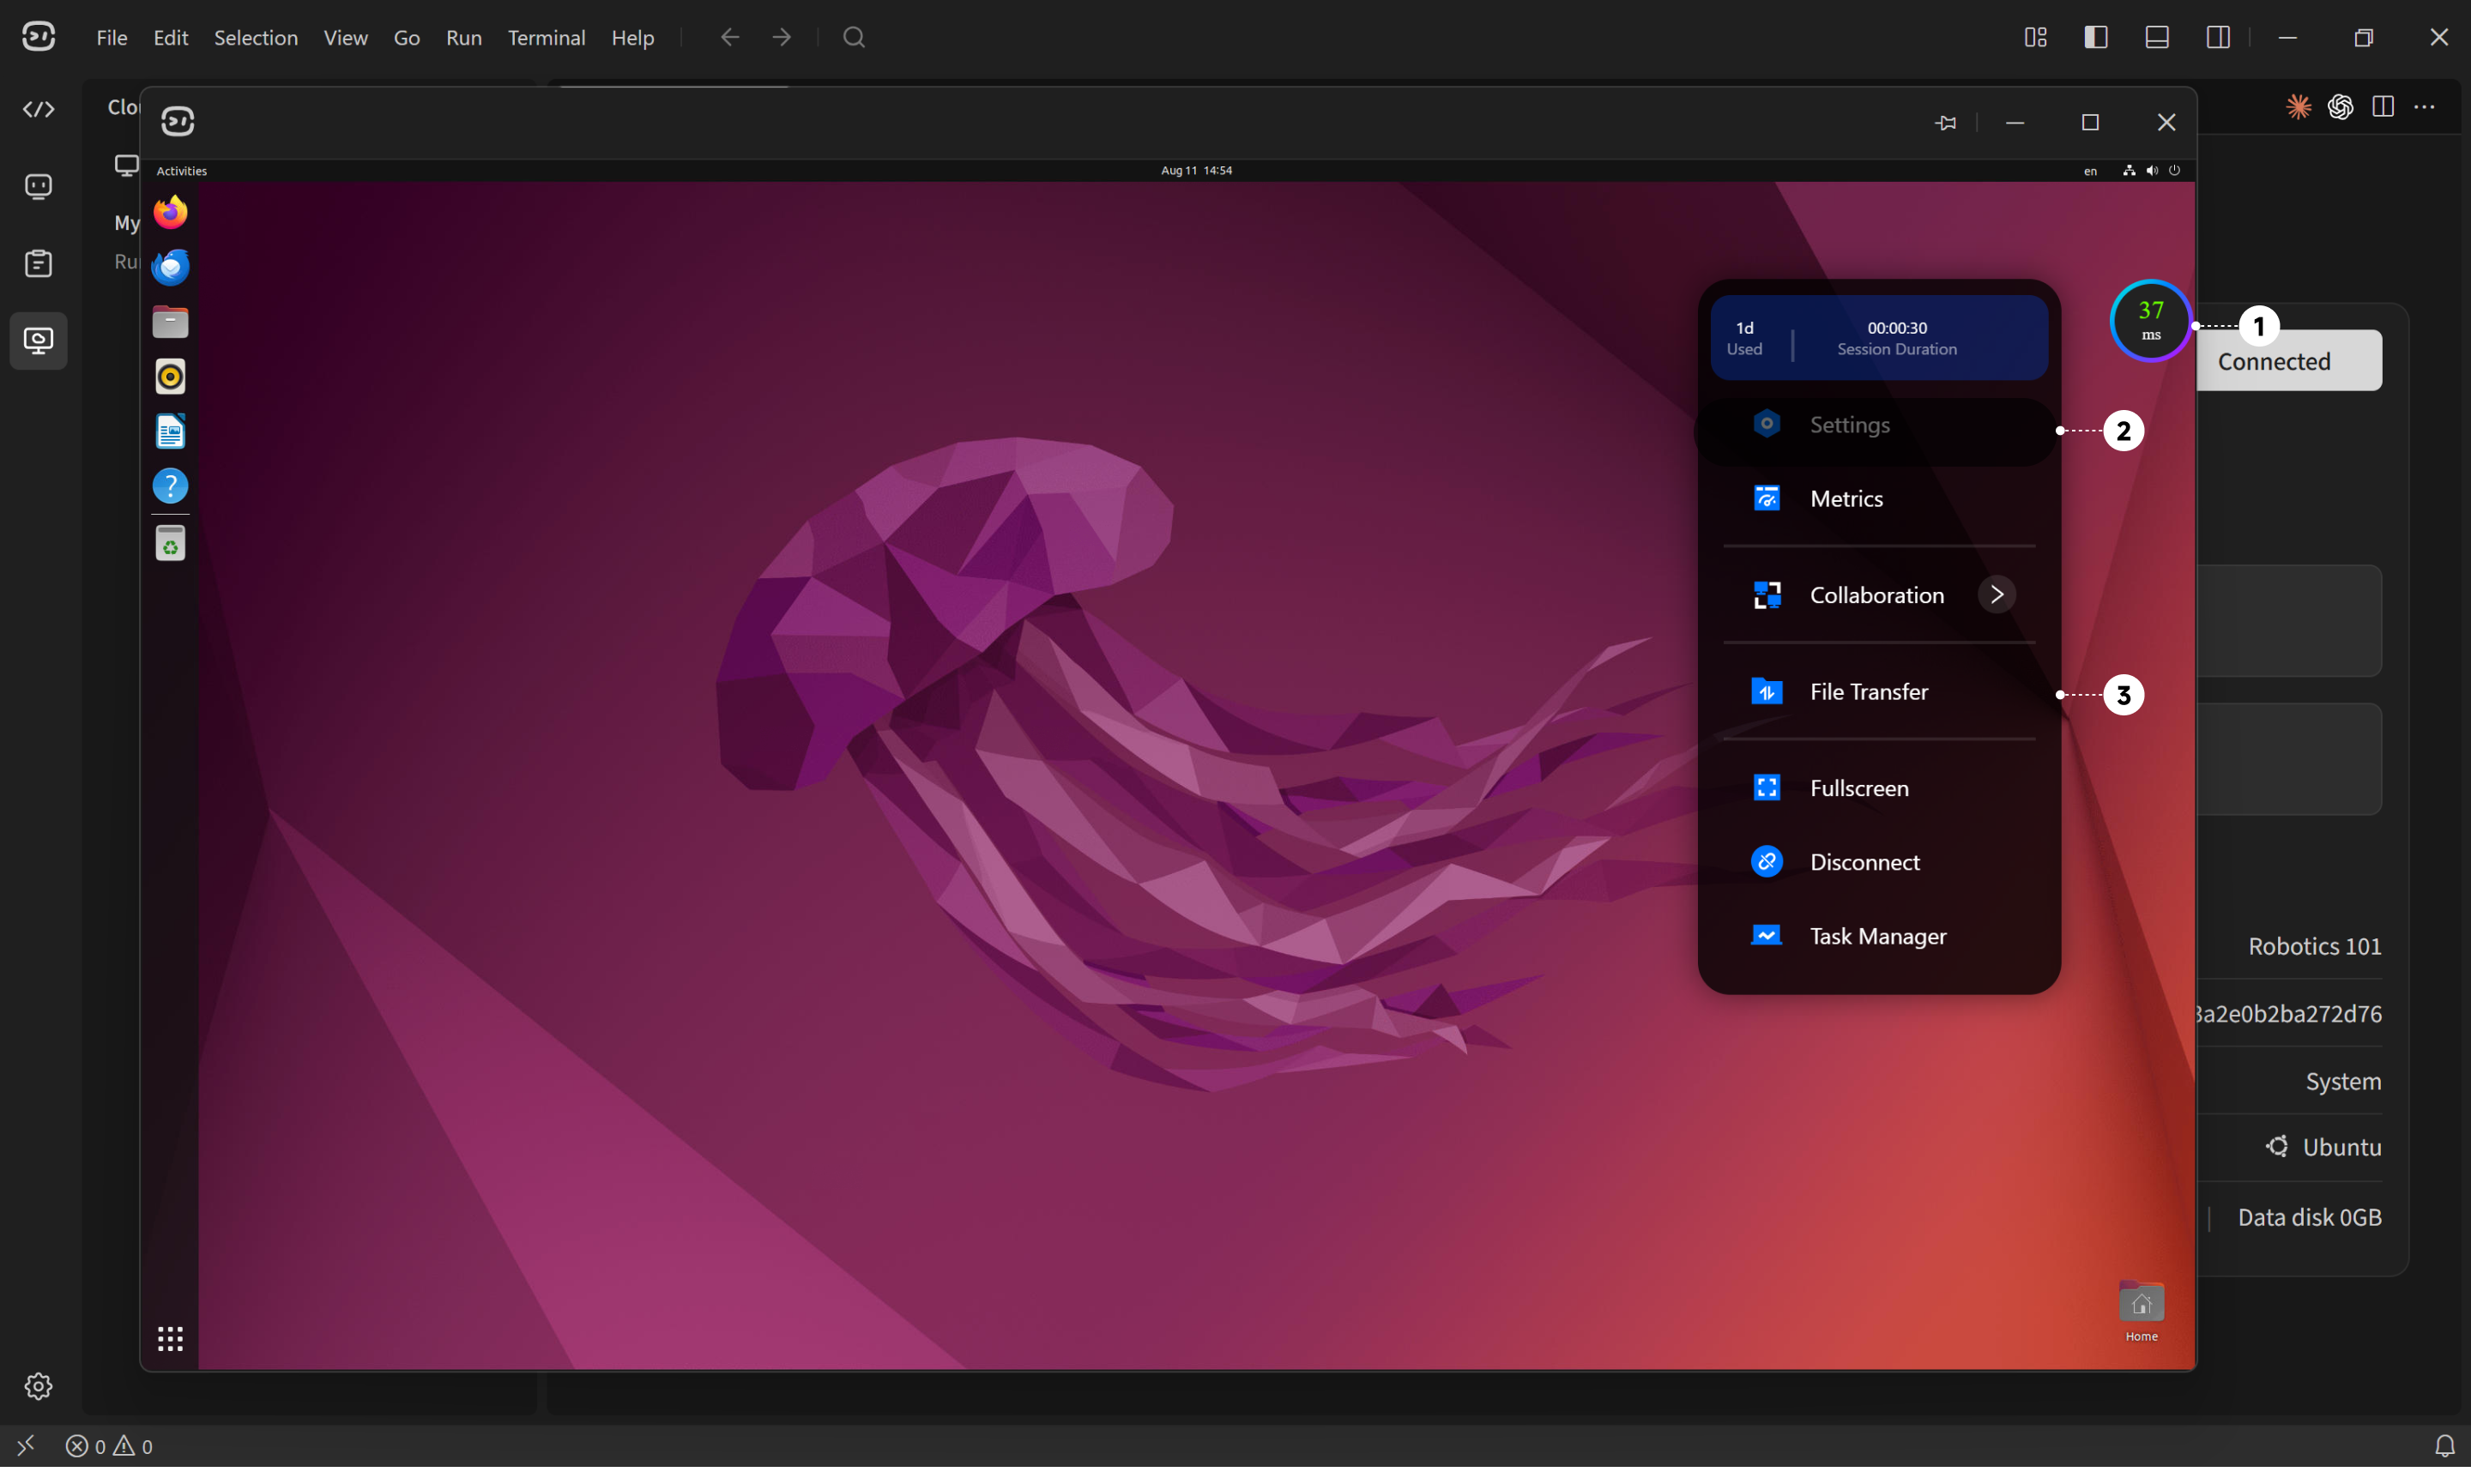The width and height of the screenshot is (2471, 1484).
Task: Open the Selection menu
Action: (x=255, y=37)
